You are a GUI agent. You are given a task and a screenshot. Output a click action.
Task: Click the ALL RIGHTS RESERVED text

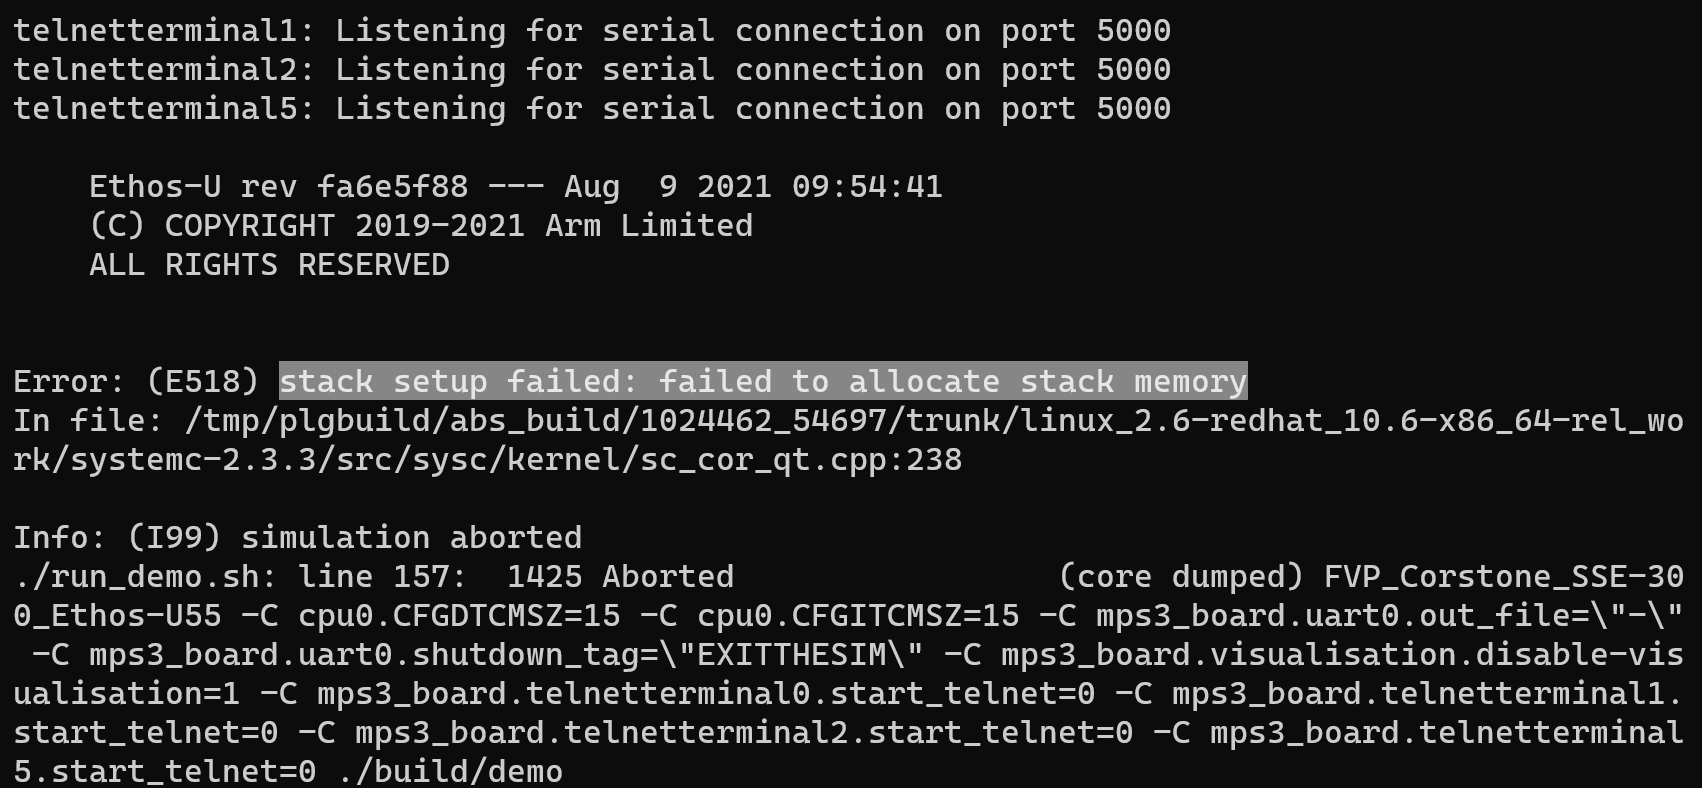pyautogui.click(x=269, y=265)
